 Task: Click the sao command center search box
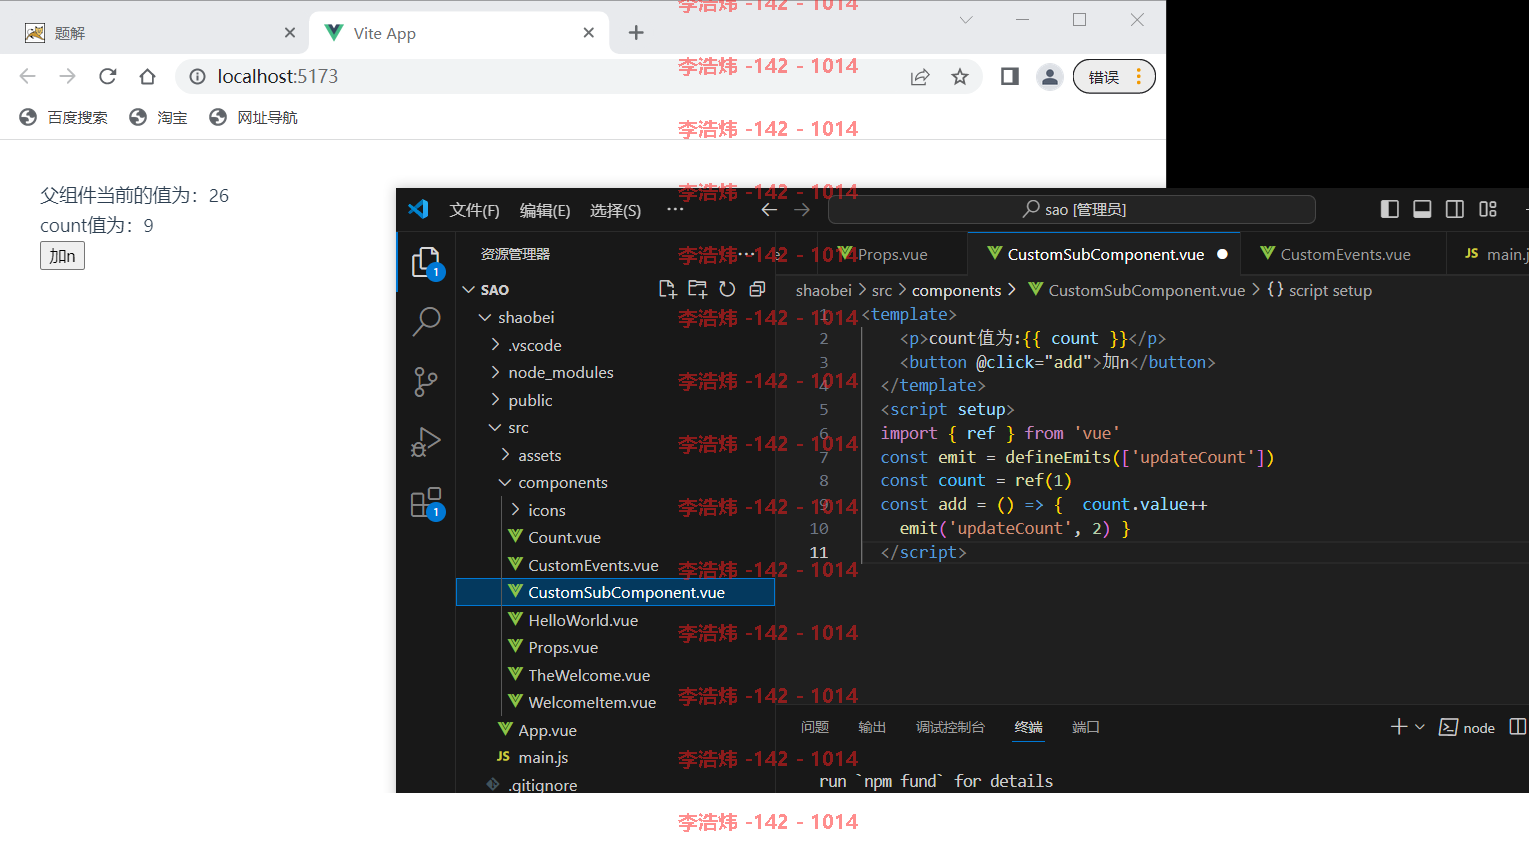[1072, 209]
